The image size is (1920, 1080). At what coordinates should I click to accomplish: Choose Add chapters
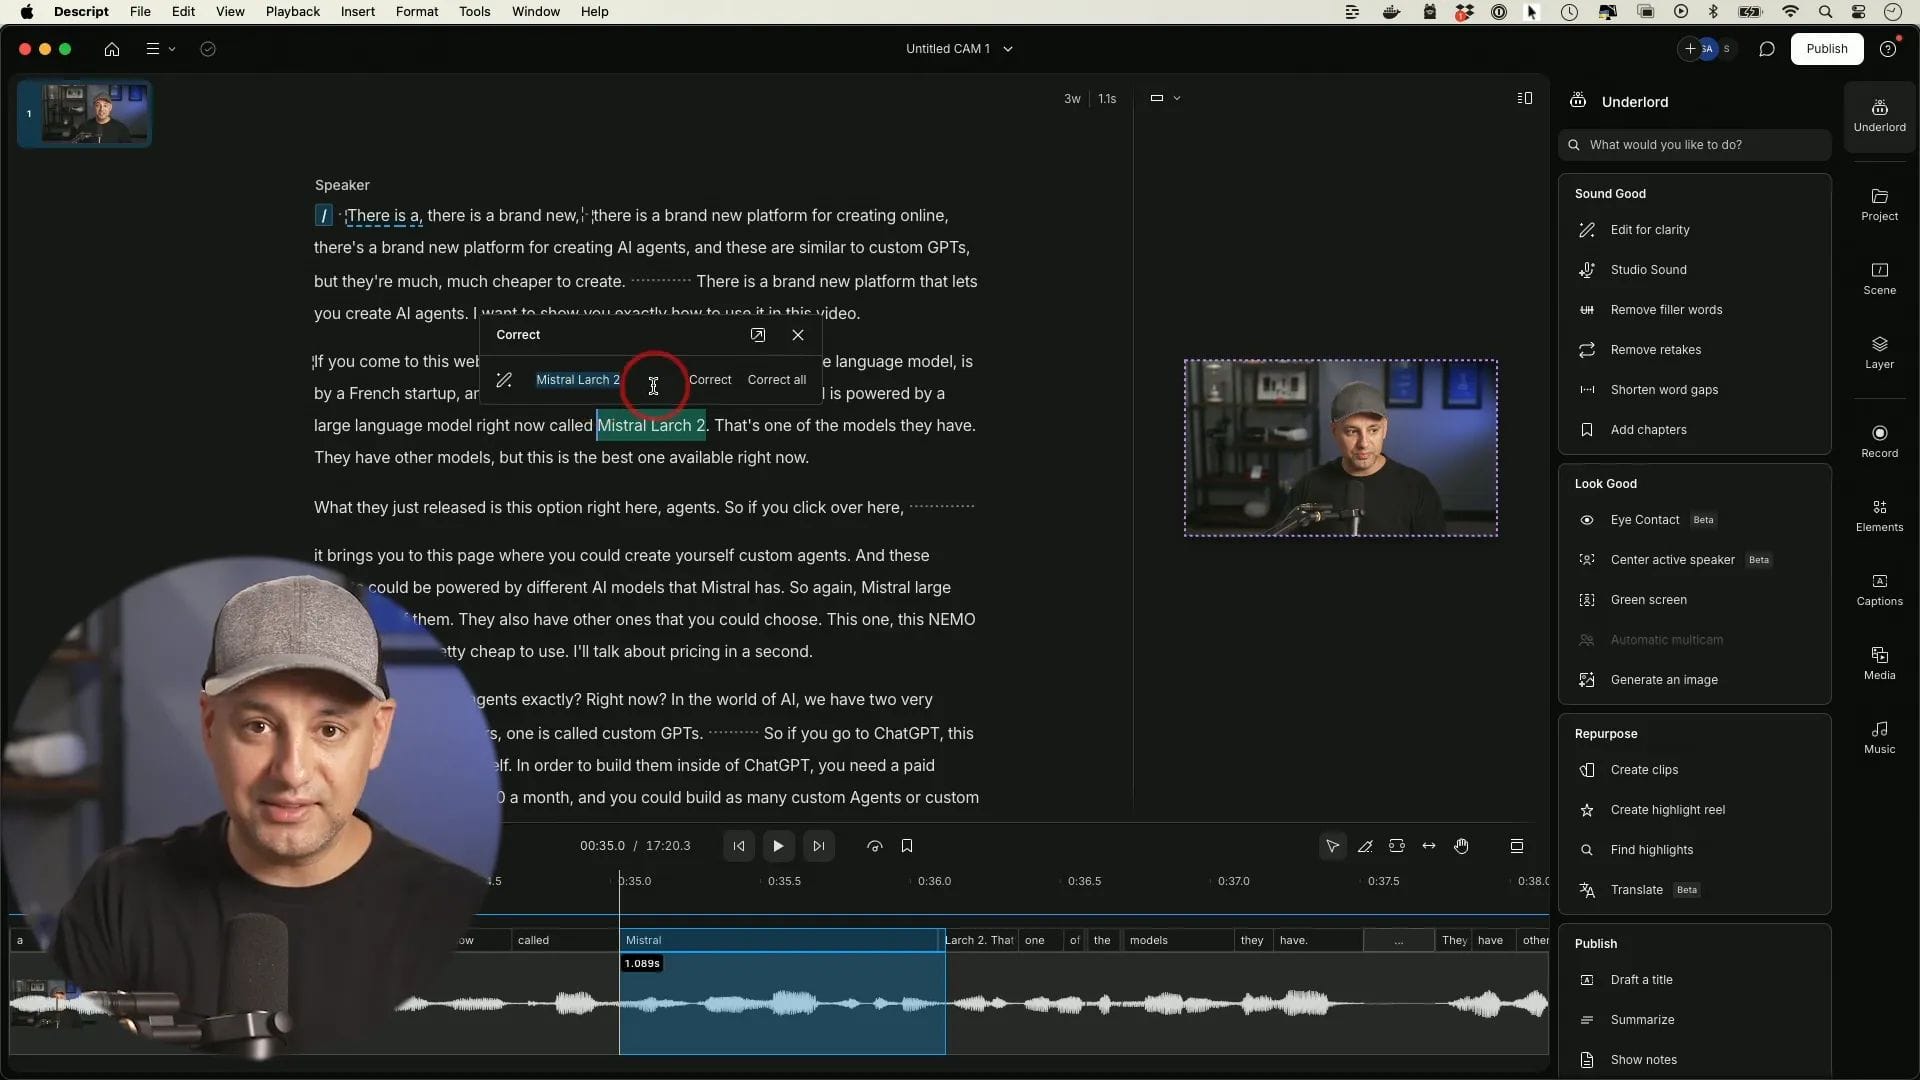[x=1648, y=430]
